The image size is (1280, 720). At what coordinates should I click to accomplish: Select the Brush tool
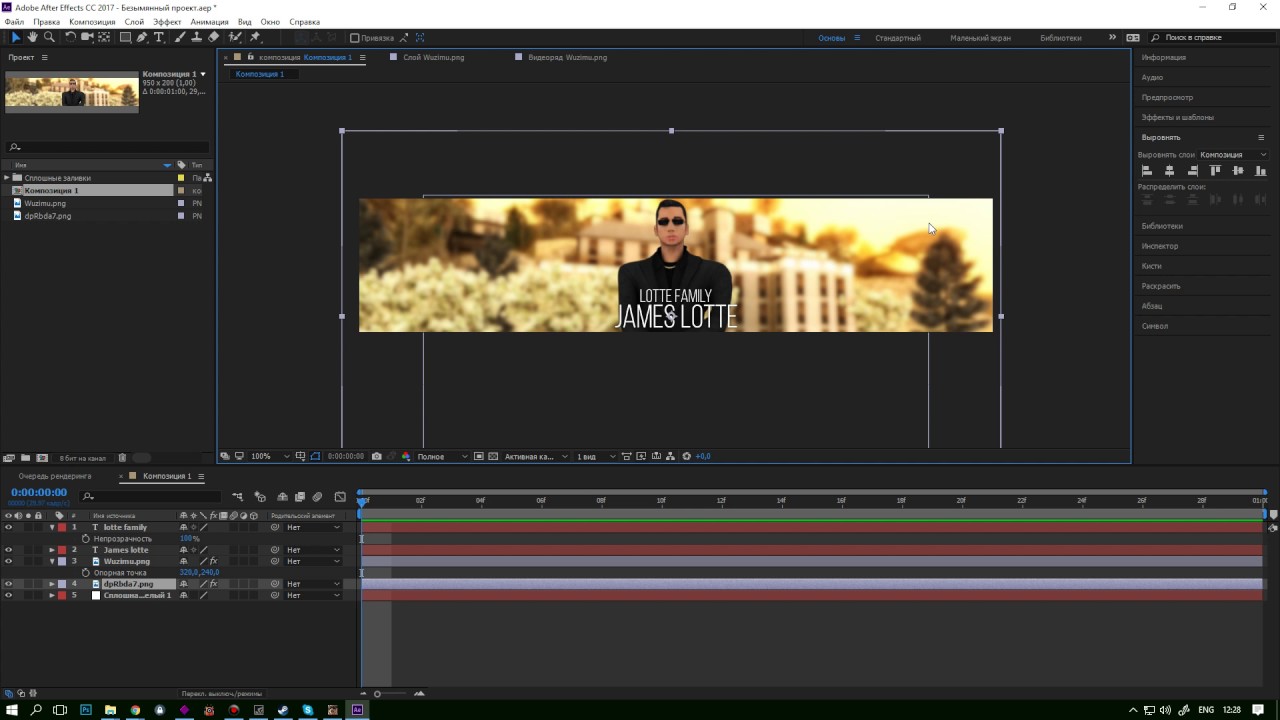pyautogui.click(x=180, y=37)
